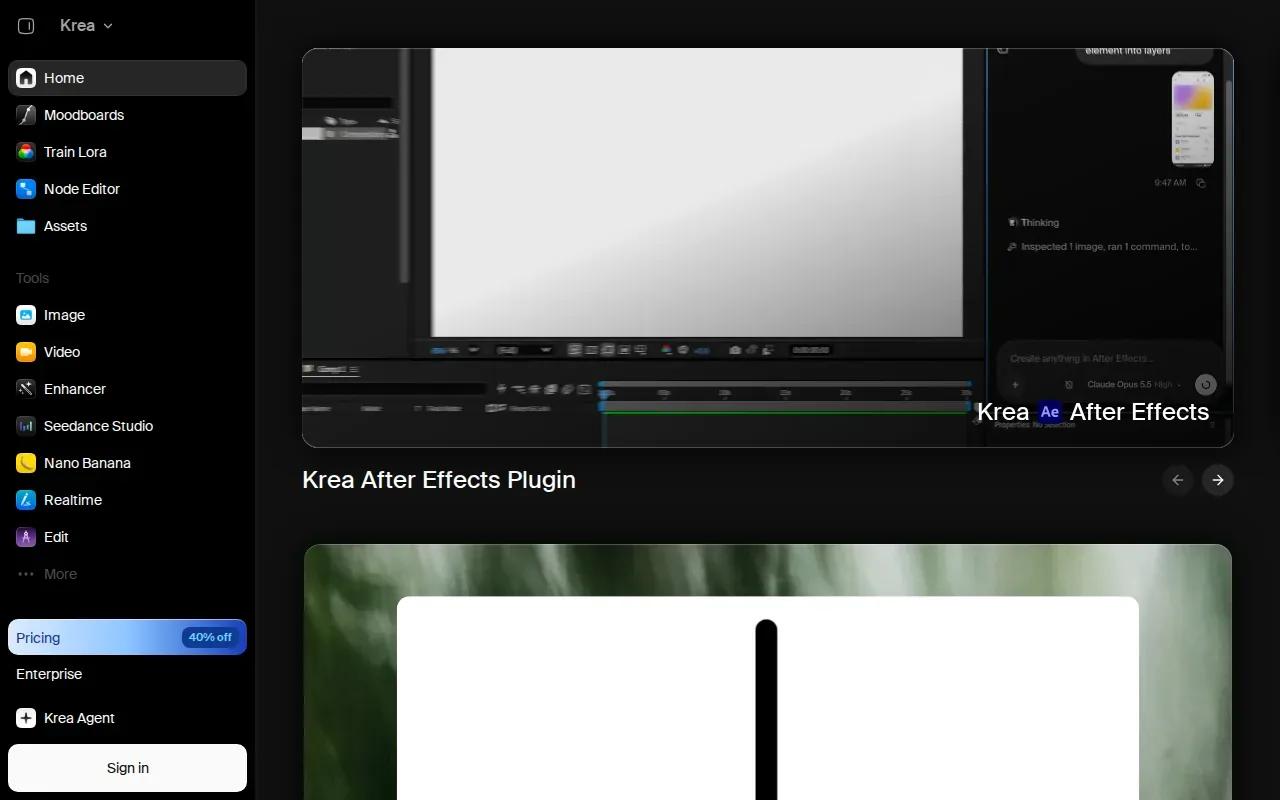Click the Edit tool icon

point(26,537)
